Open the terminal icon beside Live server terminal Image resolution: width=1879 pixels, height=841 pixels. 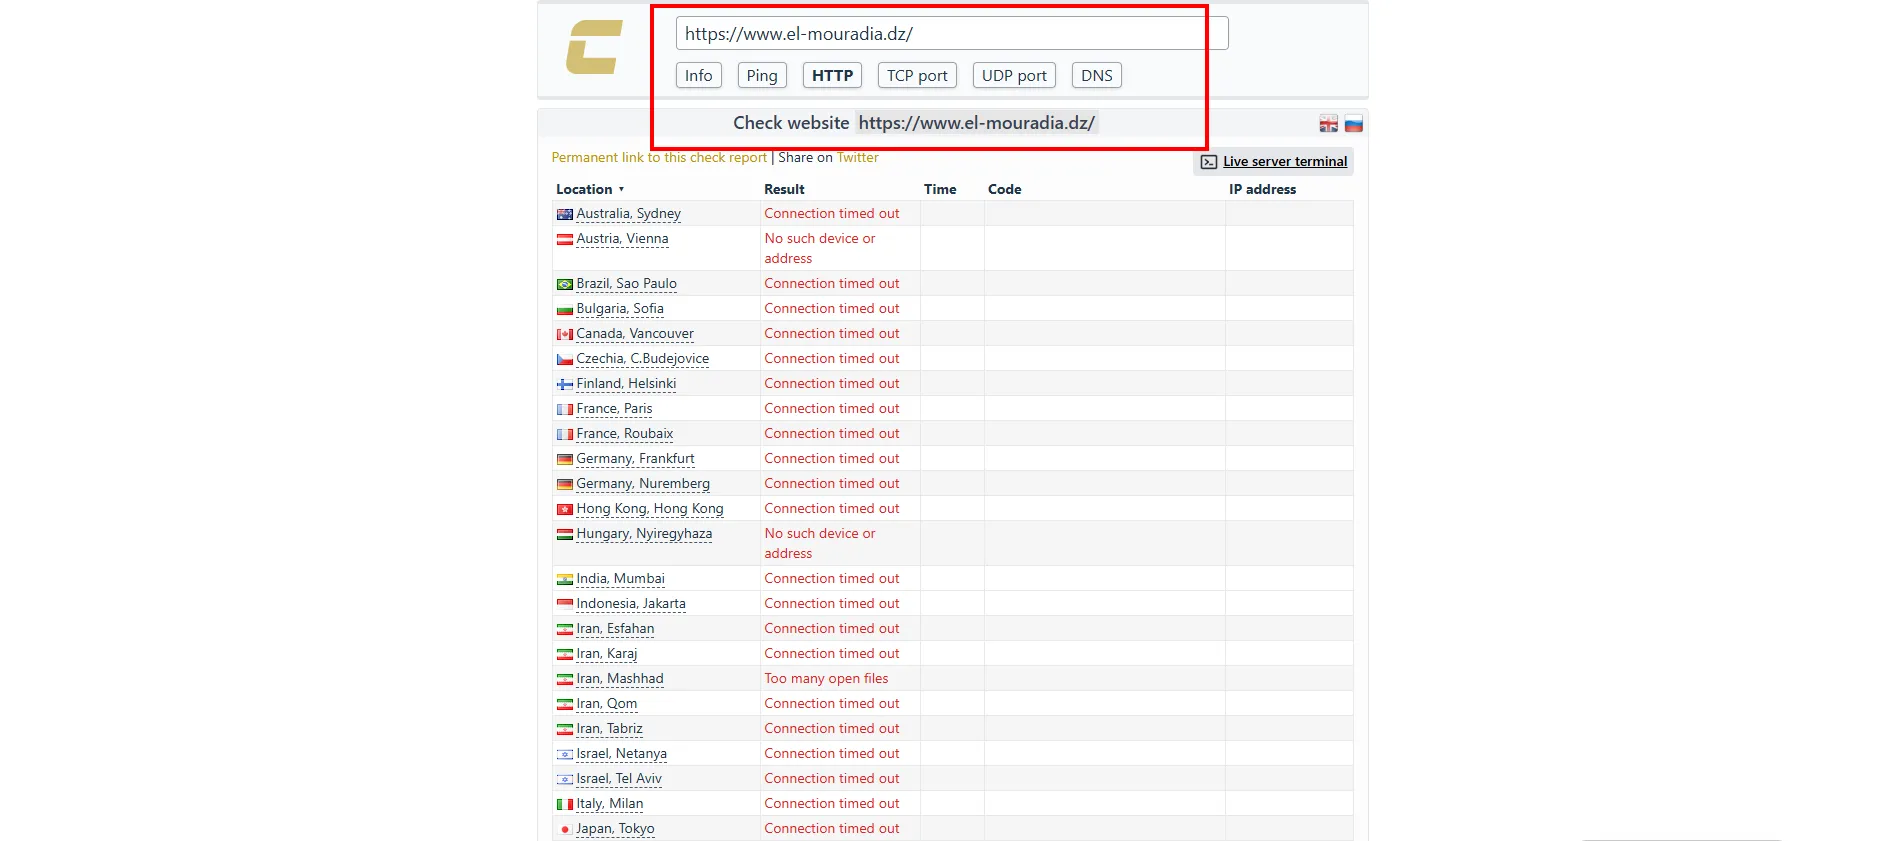pos(1209,162)
